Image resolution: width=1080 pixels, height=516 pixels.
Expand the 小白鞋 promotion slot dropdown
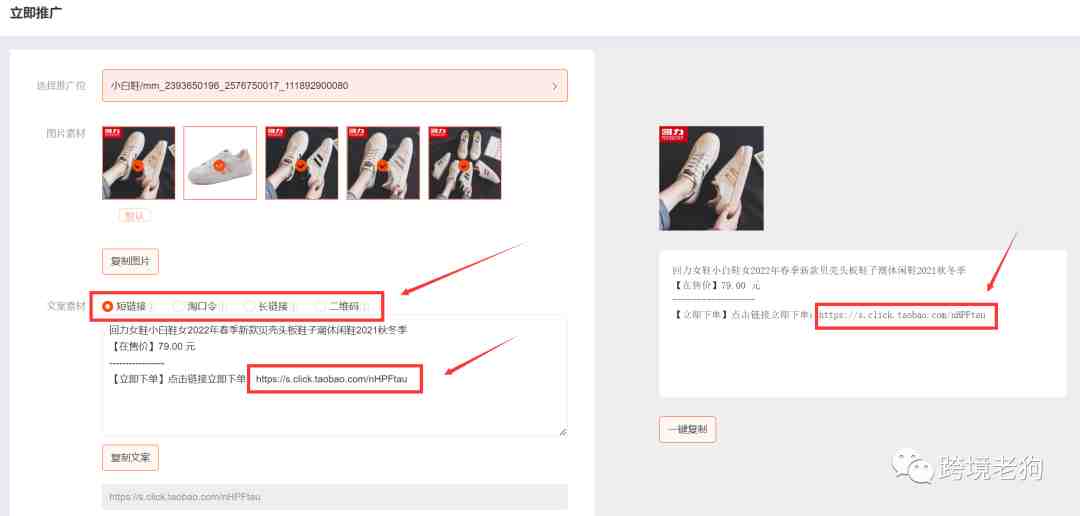pos(335,85)
